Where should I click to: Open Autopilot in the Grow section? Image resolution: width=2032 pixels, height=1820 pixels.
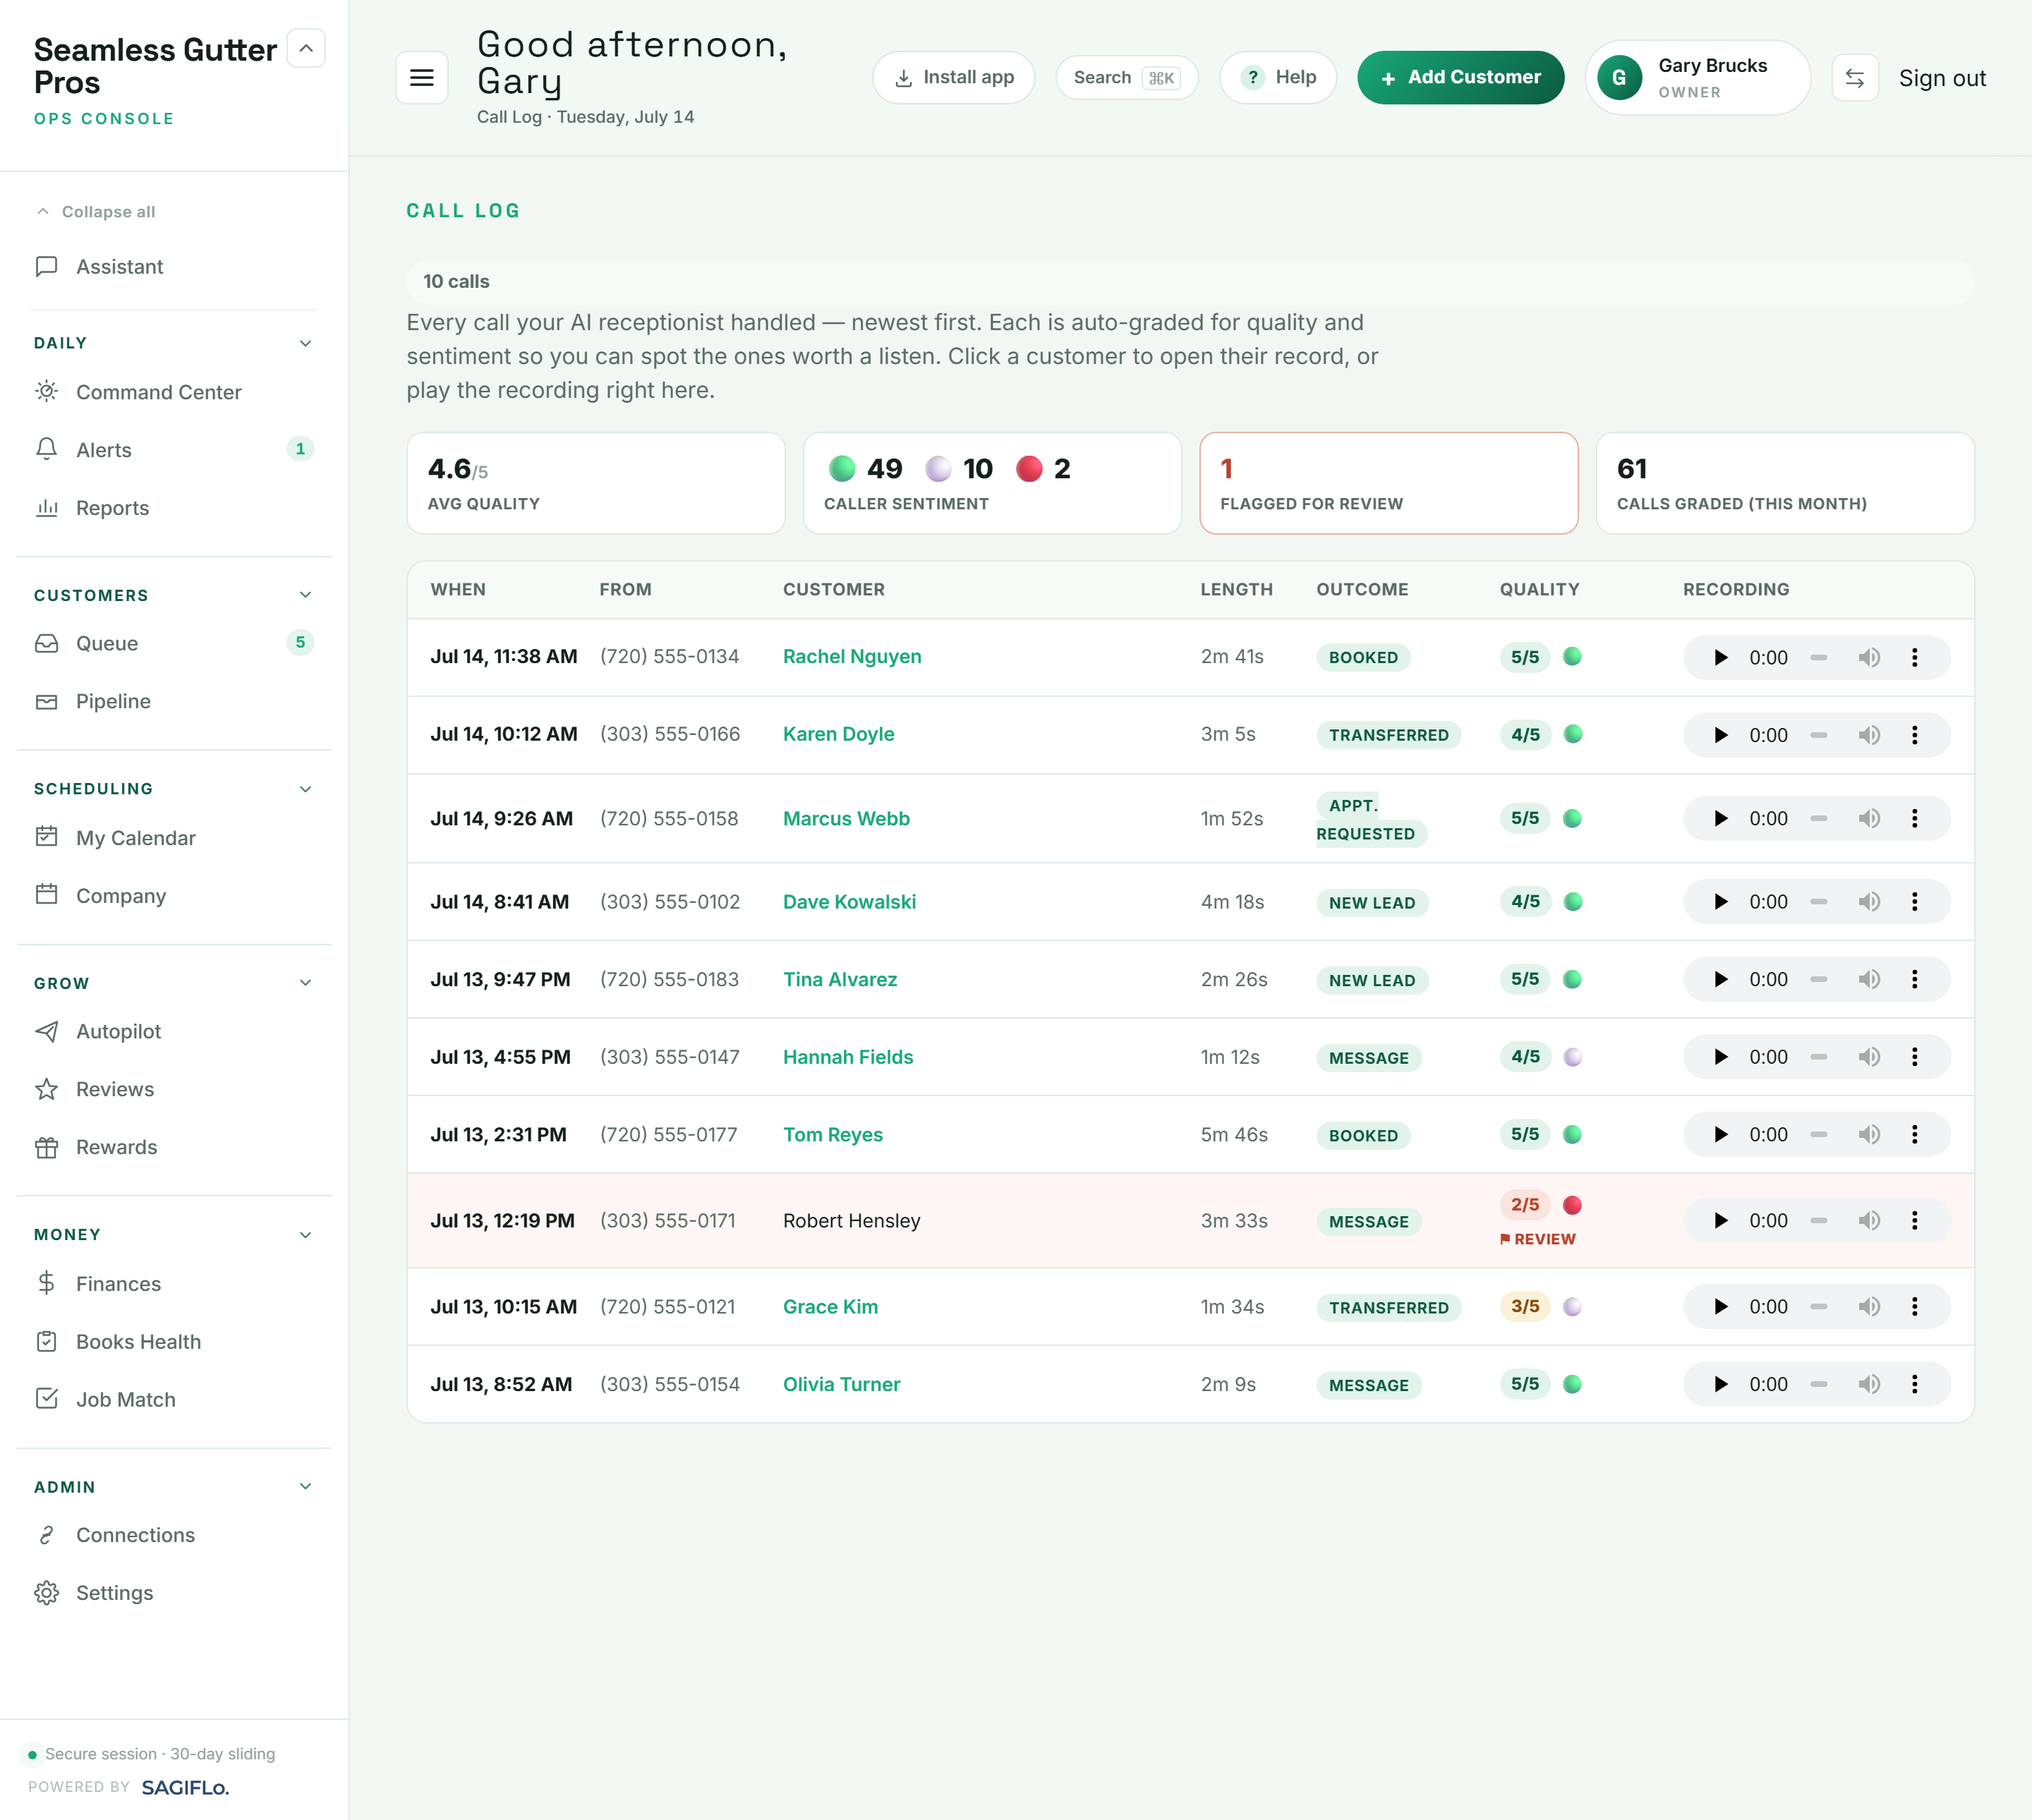(x=174, y=1032)
